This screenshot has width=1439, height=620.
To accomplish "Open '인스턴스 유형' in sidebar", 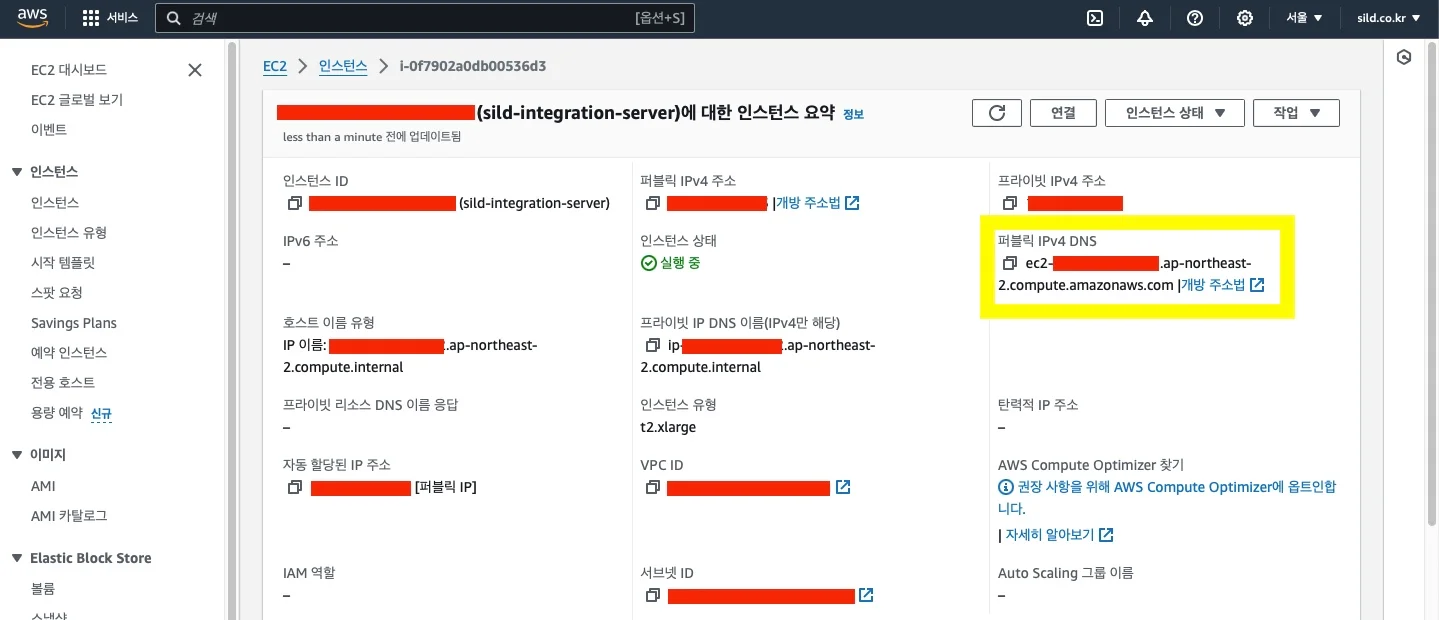I will click(x=69, y=232).
